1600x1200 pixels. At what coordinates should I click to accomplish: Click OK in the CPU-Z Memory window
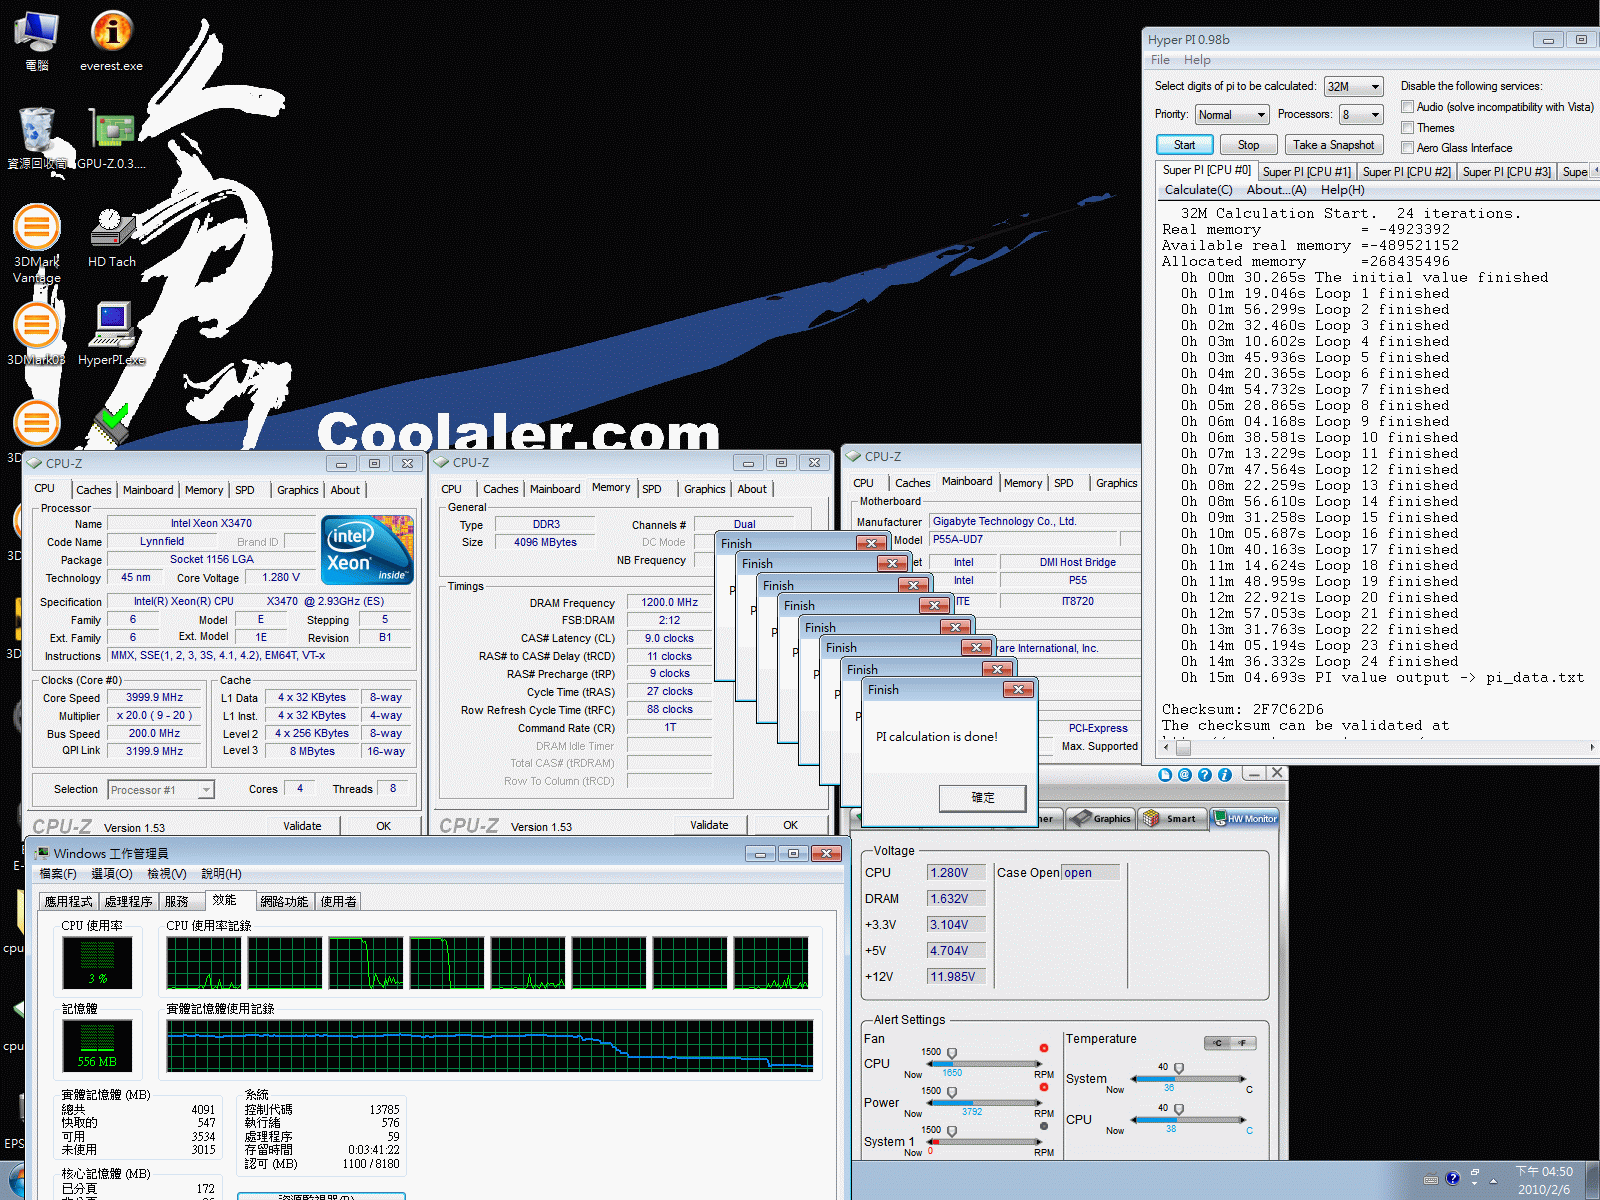pos(790,825)
